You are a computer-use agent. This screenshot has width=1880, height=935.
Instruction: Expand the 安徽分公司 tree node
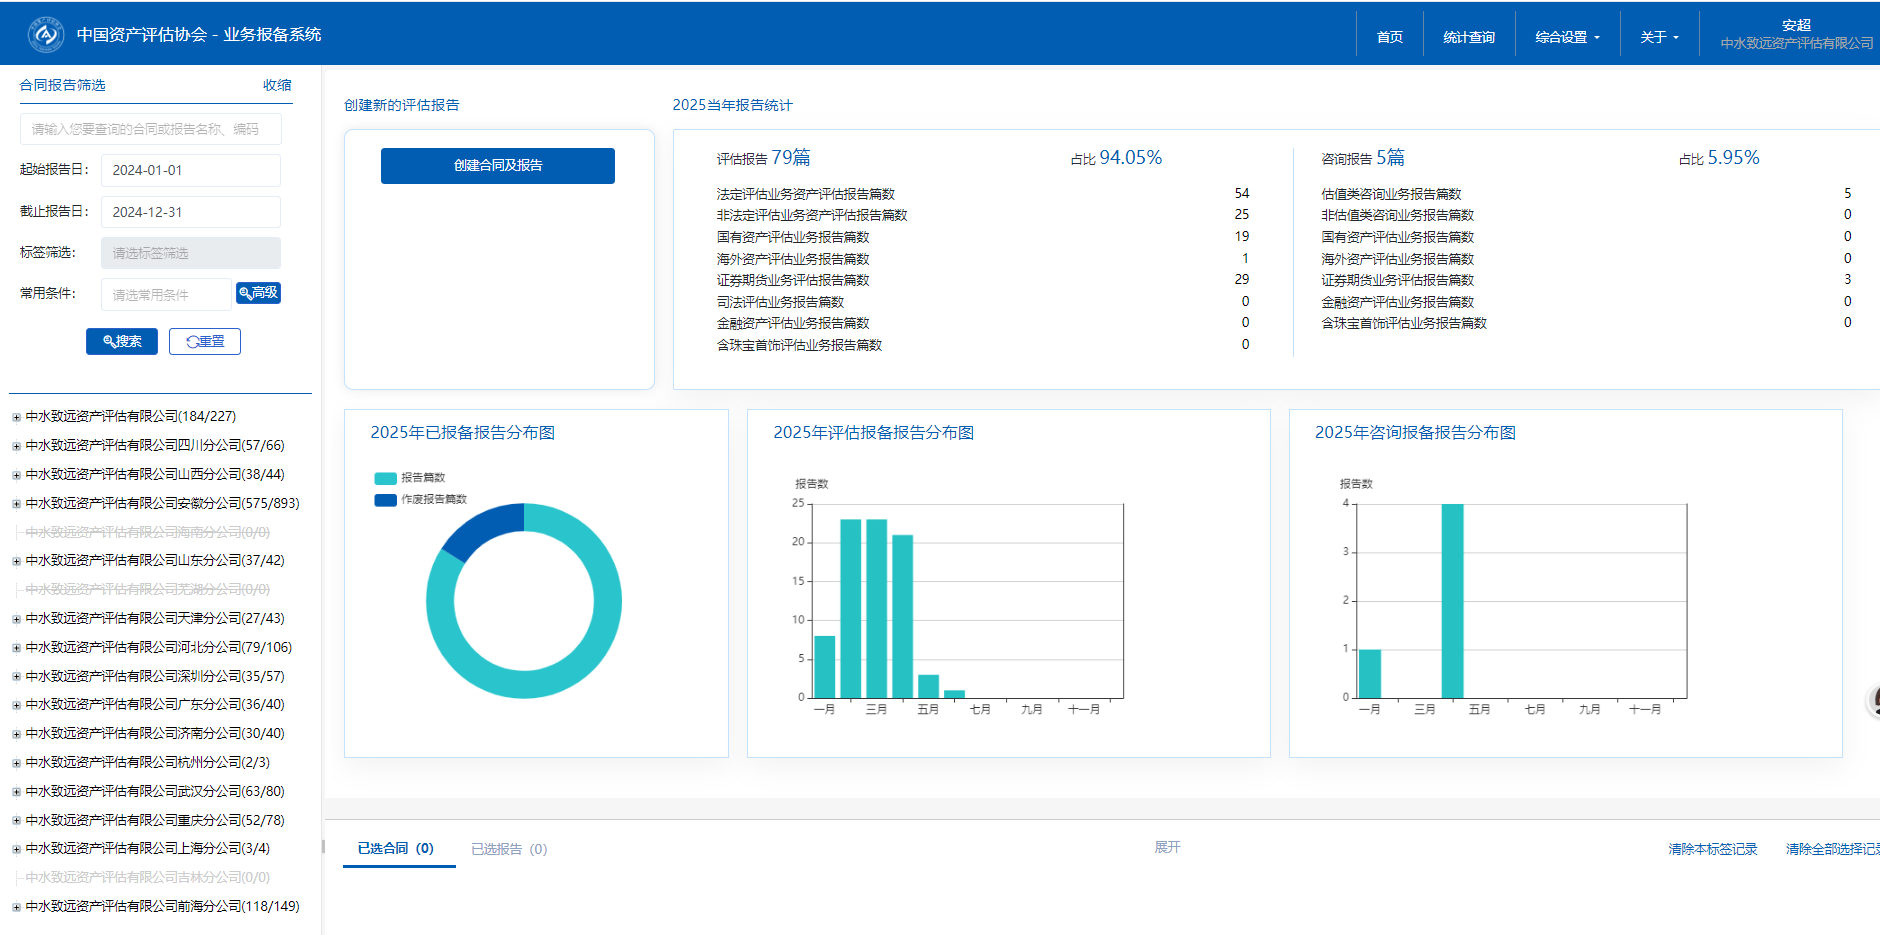(16, 504)
